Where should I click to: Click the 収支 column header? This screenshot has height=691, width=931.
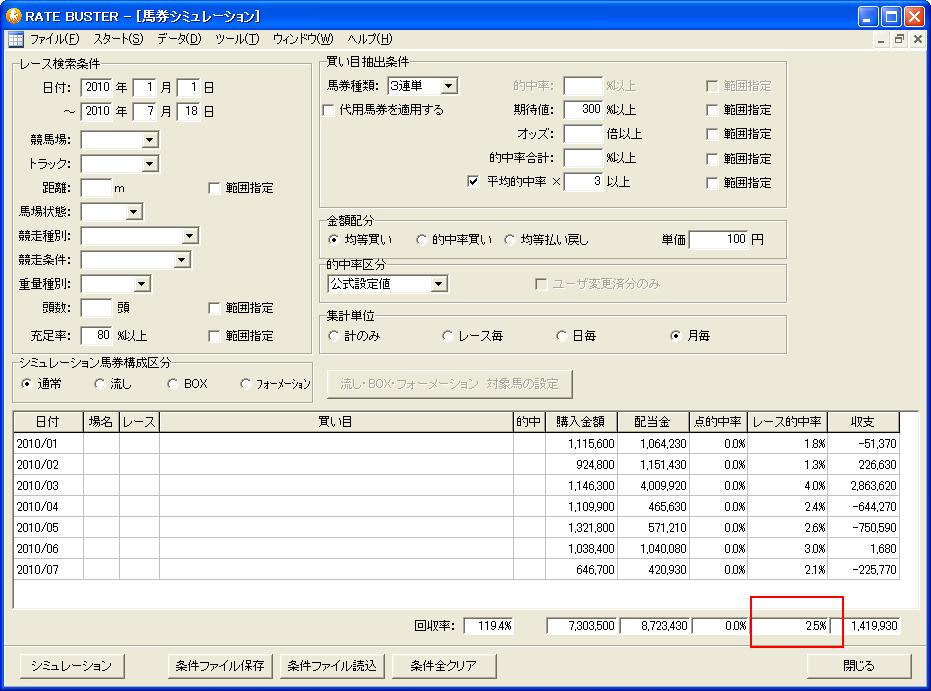click(863, 422)
